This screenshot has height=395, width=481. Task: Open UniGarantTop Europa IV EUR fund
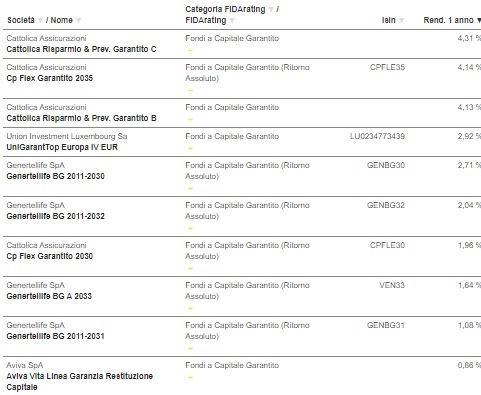click(62, 147)
